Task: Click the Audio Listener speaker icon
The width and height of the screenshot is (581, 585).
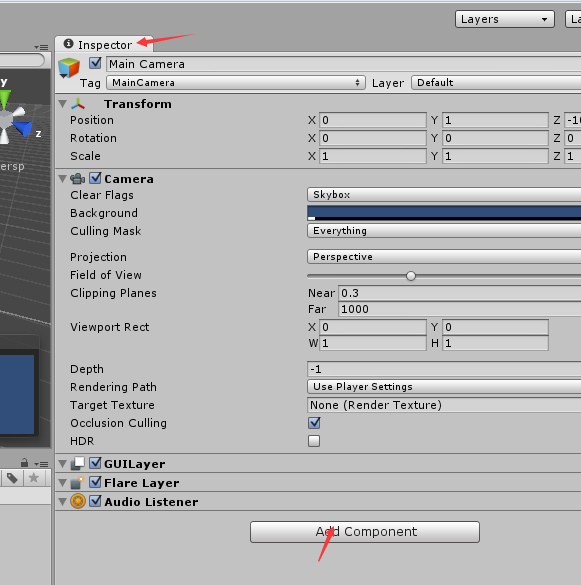Action: click(78, 501)
